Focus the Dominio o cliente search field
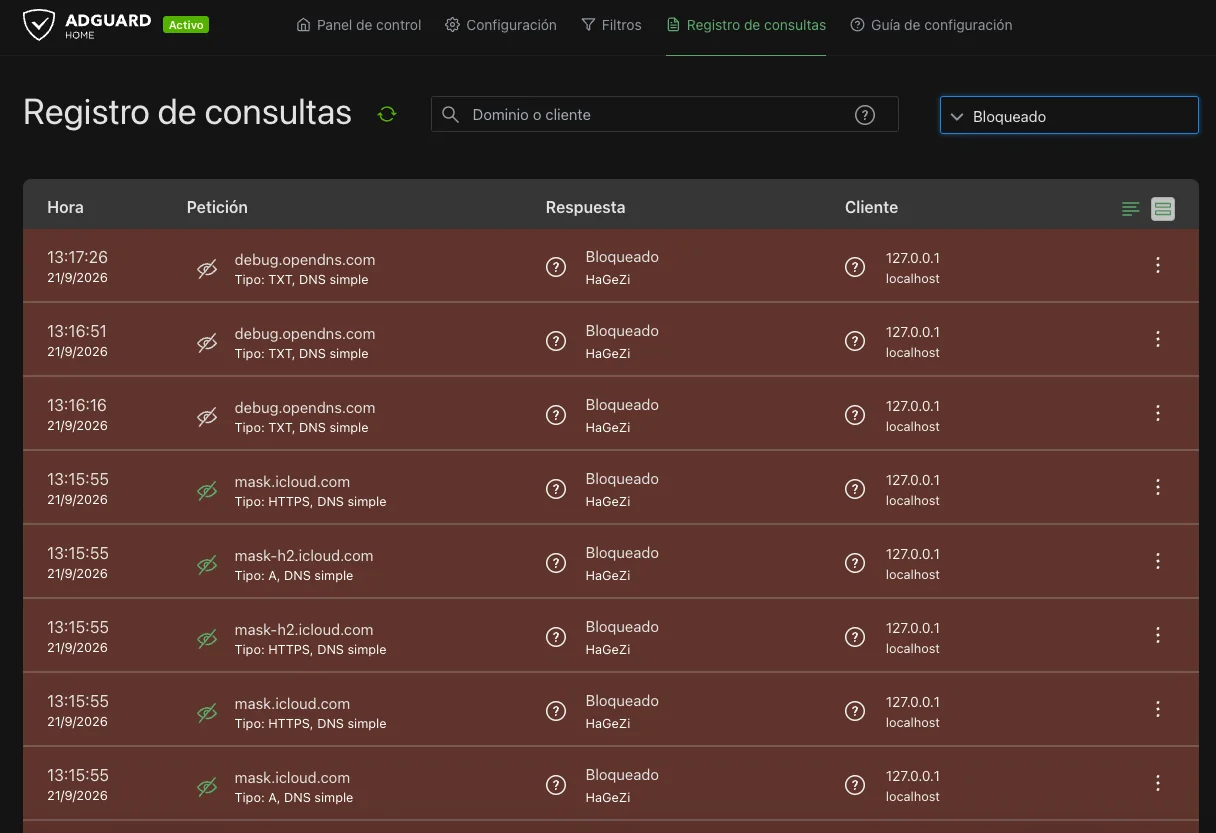This screenshot has height=833, width=1216. pos(665,115)
